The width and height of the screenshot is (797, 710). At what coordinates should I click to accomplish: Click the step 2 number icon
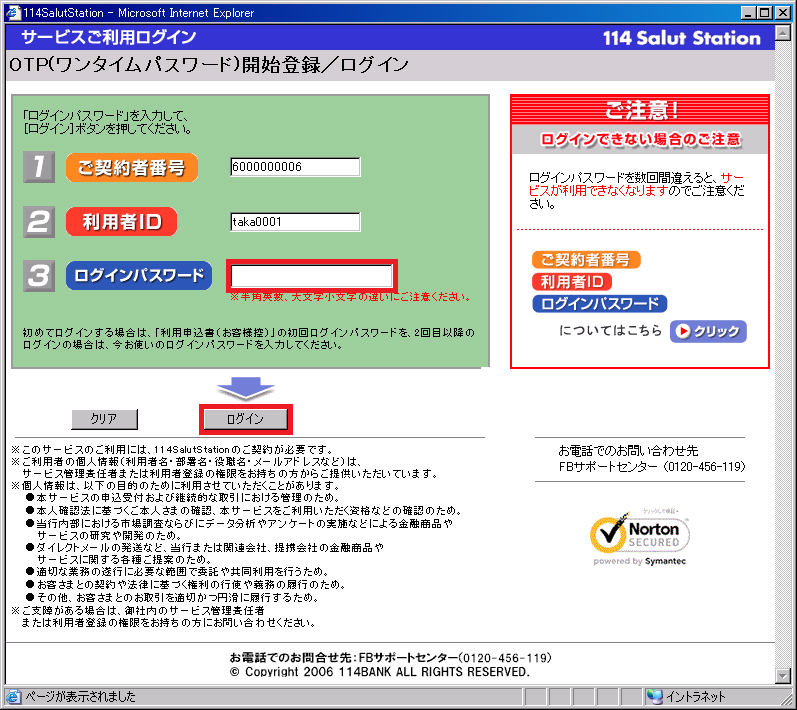pyautogui.click(x=38, y=222)
